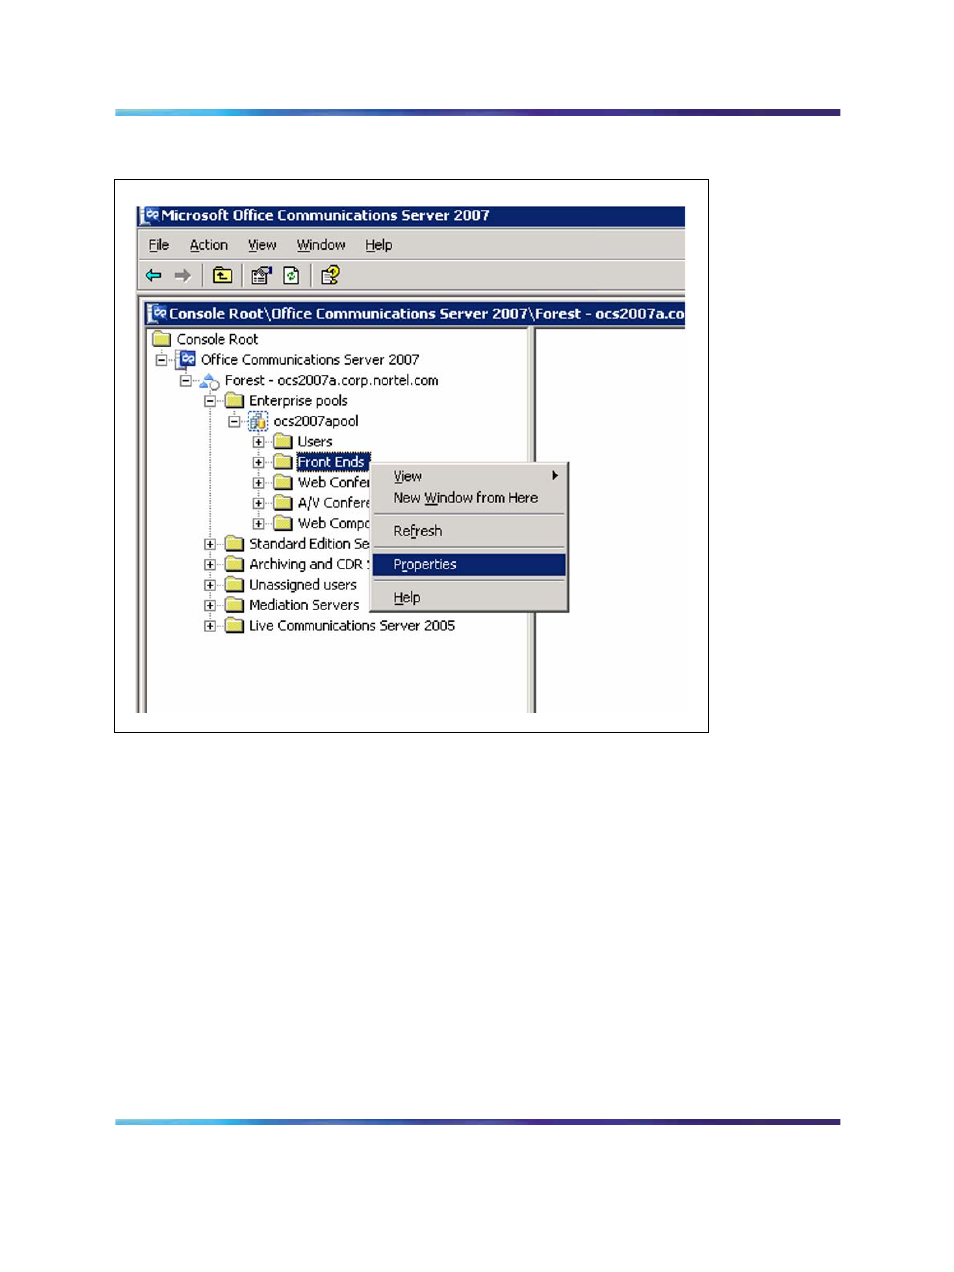954x1272 pixels.
Task: Select the Console Root tree label
Action: click(x=217, y=340)
